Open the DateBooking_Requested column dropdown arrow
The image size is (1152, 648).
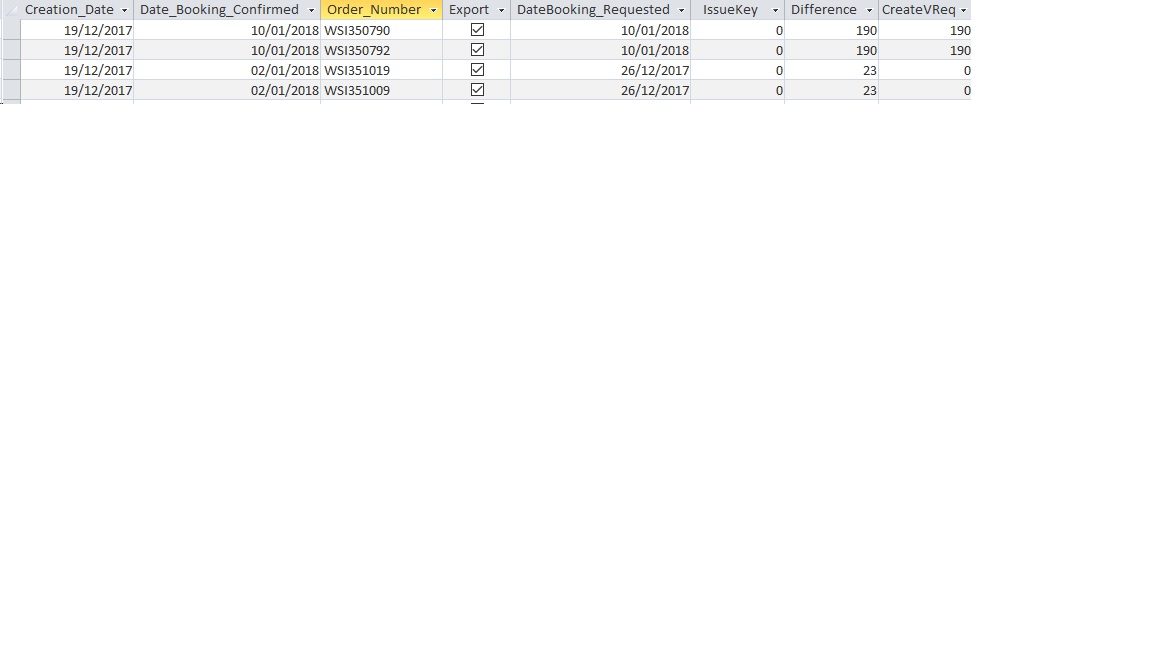coord(682,10)
